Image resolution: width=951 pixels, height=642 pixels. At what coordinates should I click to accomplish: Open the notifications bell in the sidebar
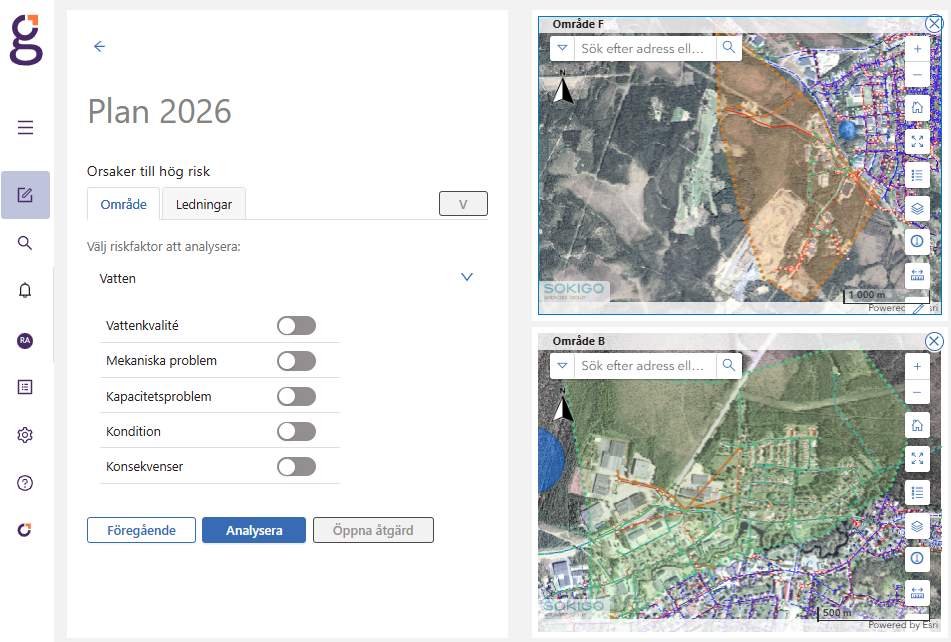click(x=26, y=290)
